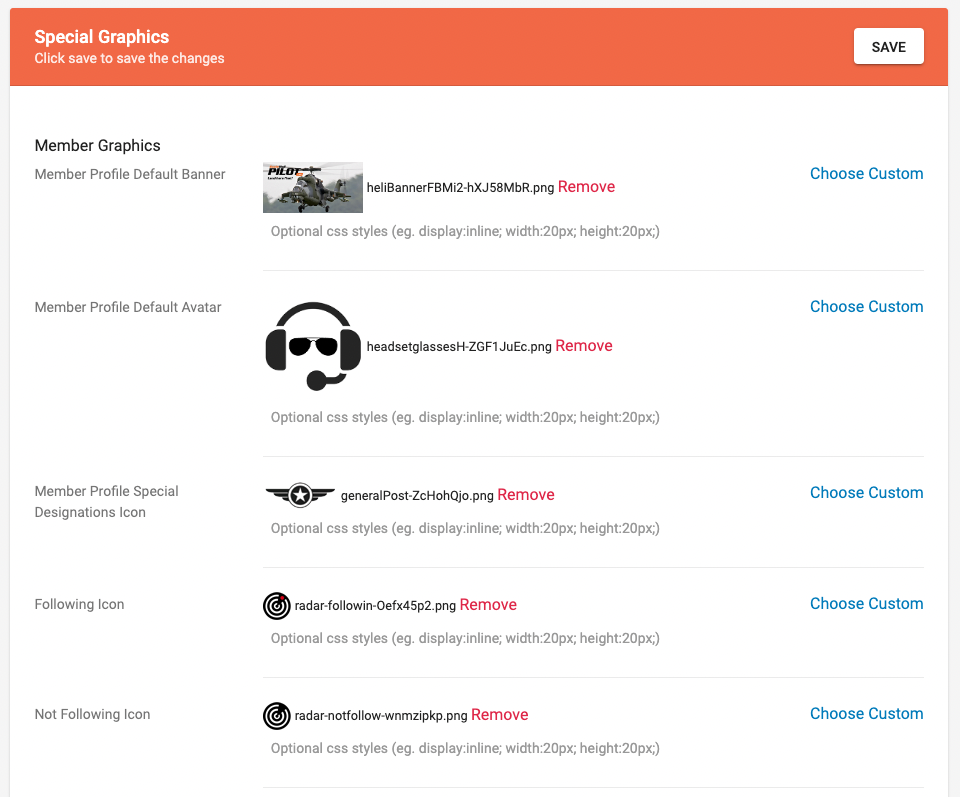Remove the generalPost designation icon file
This screenshot has height=797, width=960.
pos(525,495)
